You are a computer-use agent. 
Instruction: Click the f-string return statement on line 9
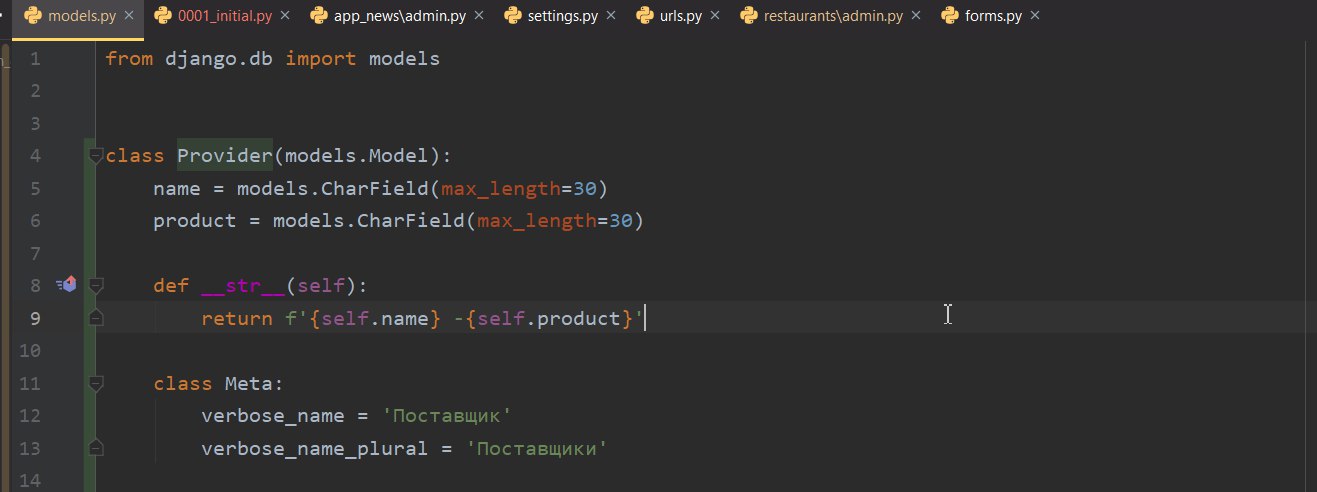click(x=423, y=319)
